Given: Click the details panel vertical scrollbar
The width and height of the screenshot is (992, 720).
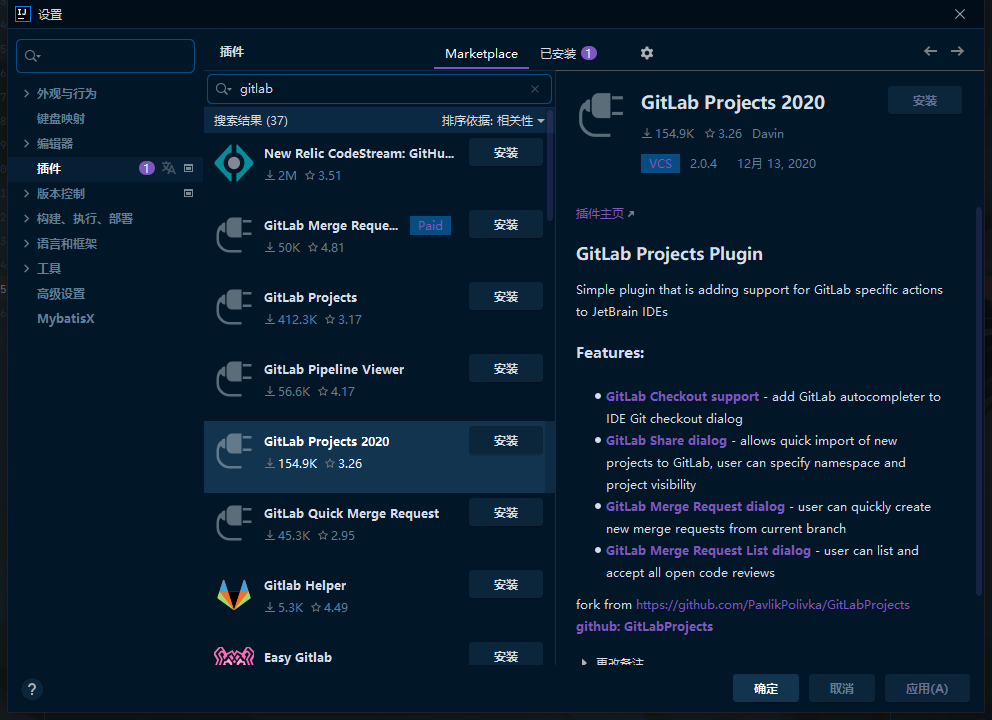Looking at the screenshot, I should (x=978, y=400).
